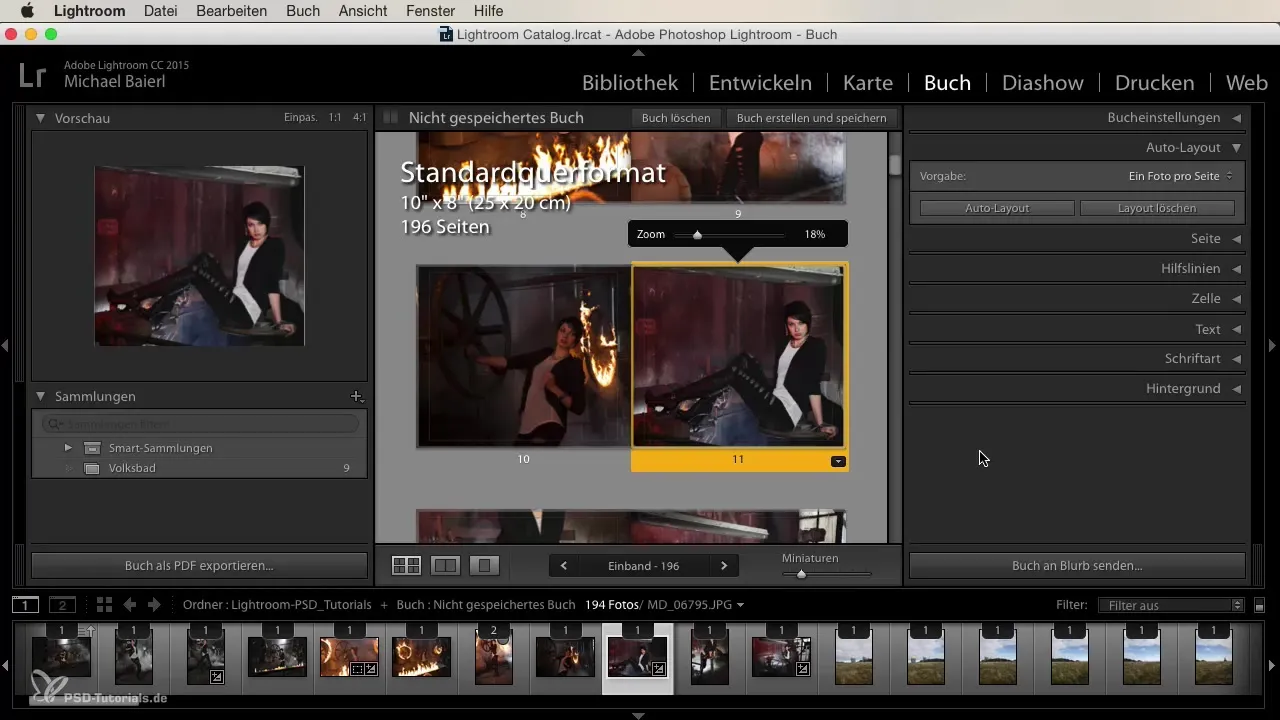This screenshot has width=1280, height=720.
Task: Collapse the Sammlungen panel
Action: pos(40,397)
